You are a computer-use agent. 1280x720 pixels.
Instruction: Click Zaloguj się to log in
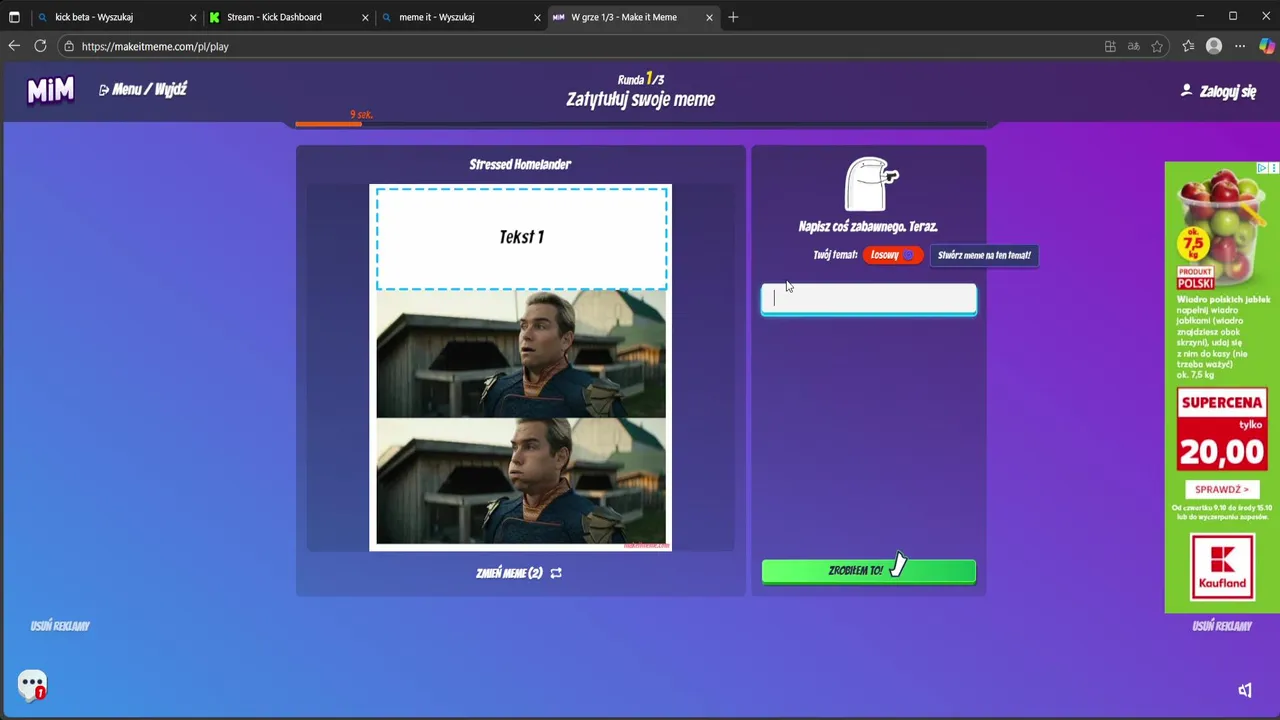pyautogui.click(x=1218, y=91)
